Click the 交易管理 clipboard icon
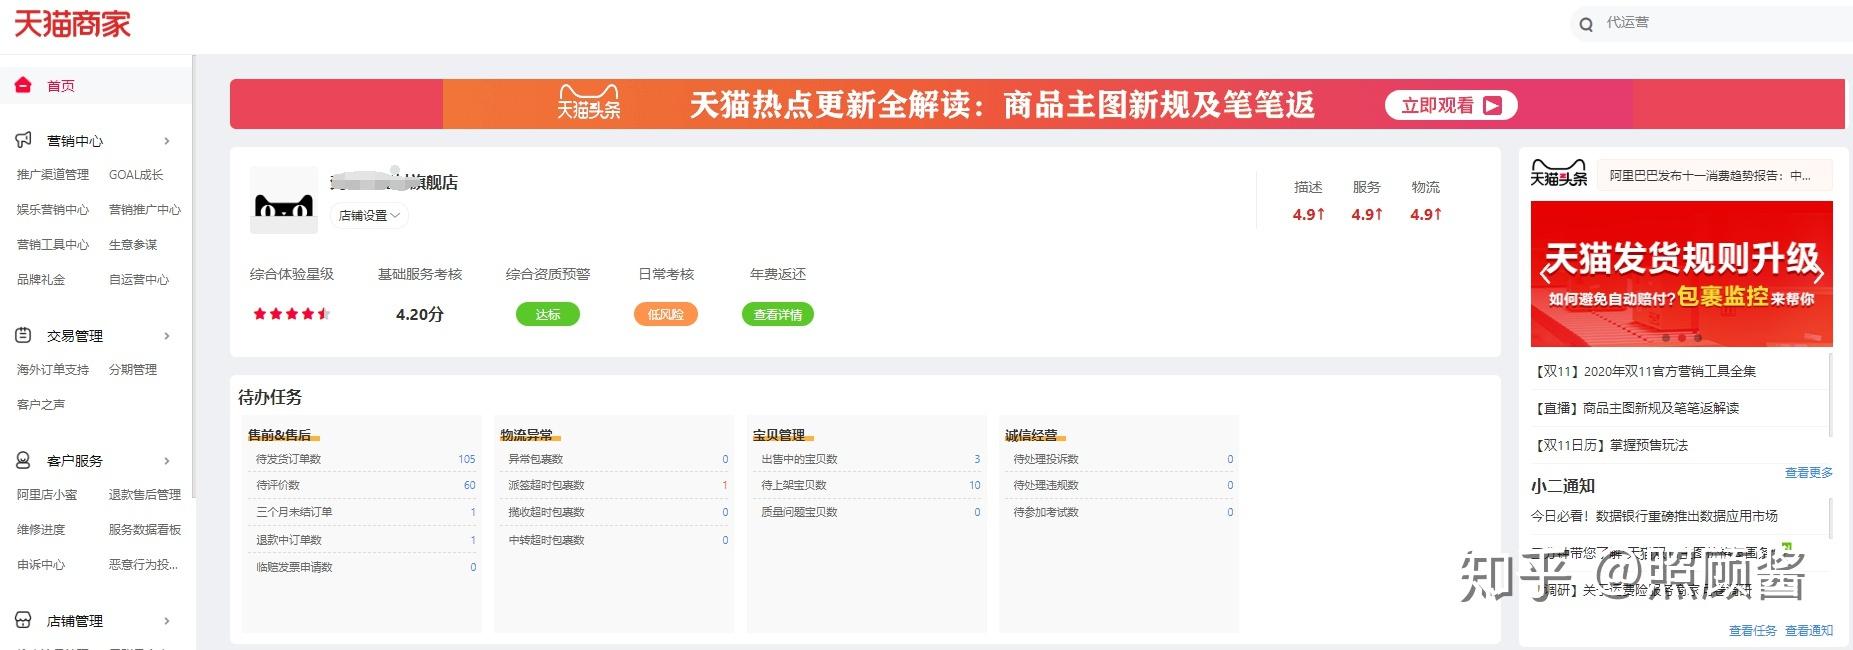Image resolution: width=1853 pixels, height=650 pixels. (23, 335)
